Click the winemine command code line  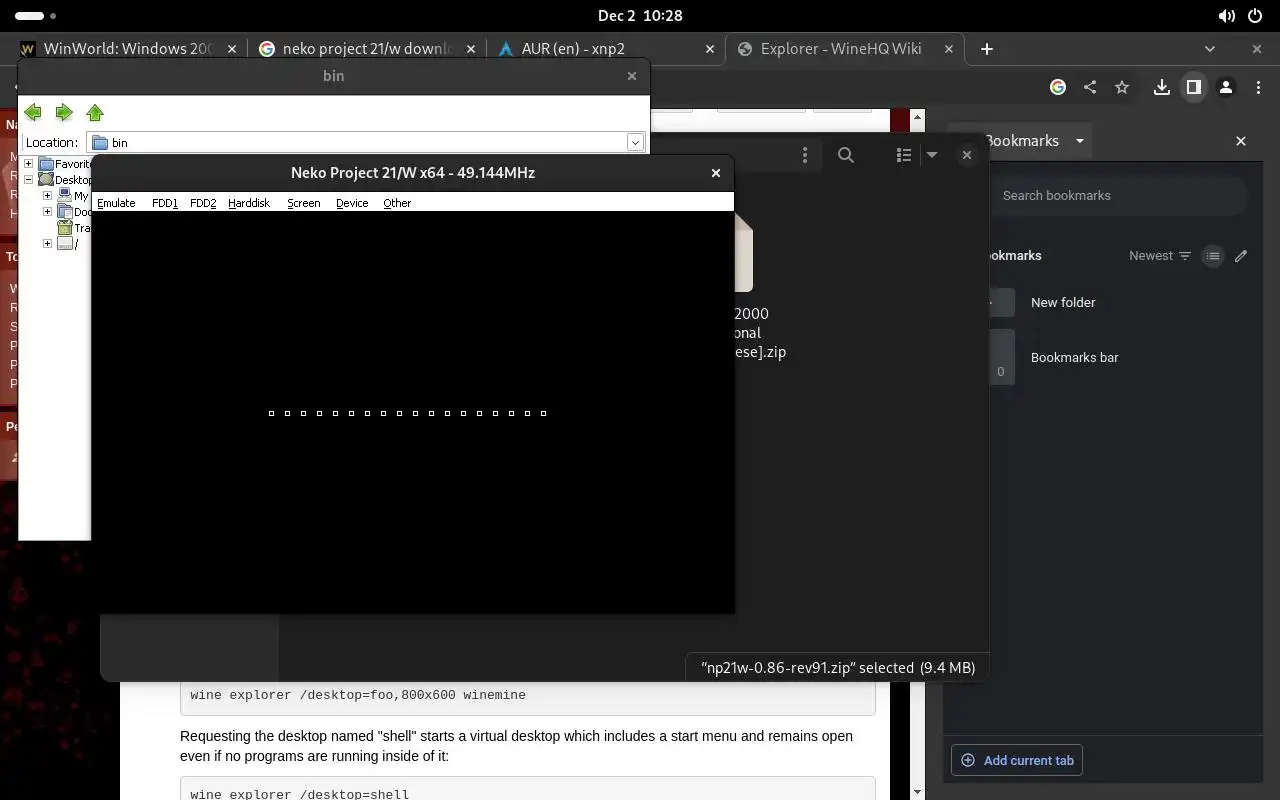tap(357, 695)
